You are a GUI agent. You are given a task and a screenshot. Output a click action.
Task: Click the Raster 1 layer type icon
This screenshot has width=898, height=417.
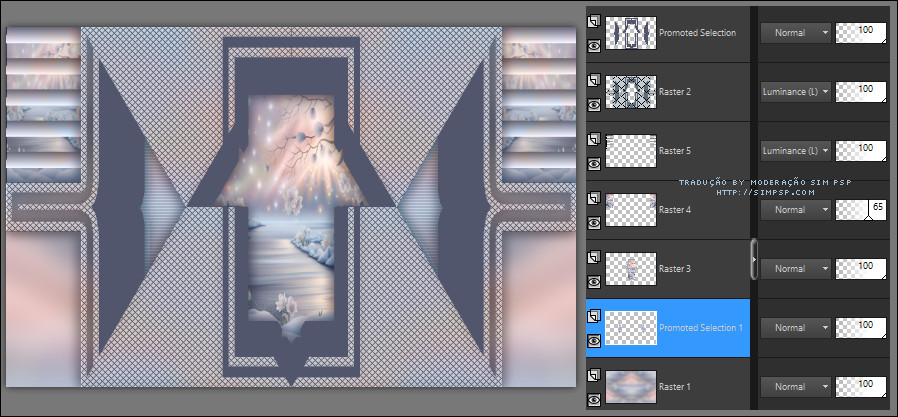point(594,374)
